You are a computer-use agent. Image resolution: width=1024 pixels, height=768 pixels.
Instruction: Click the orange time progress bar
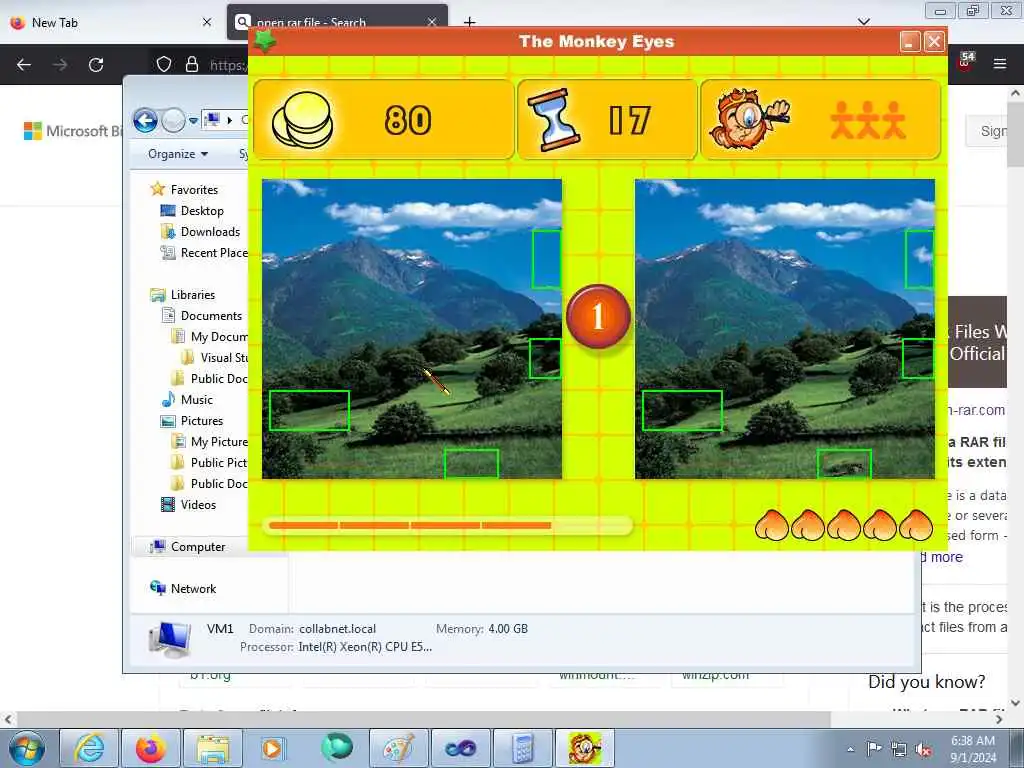tap(447, 525)
